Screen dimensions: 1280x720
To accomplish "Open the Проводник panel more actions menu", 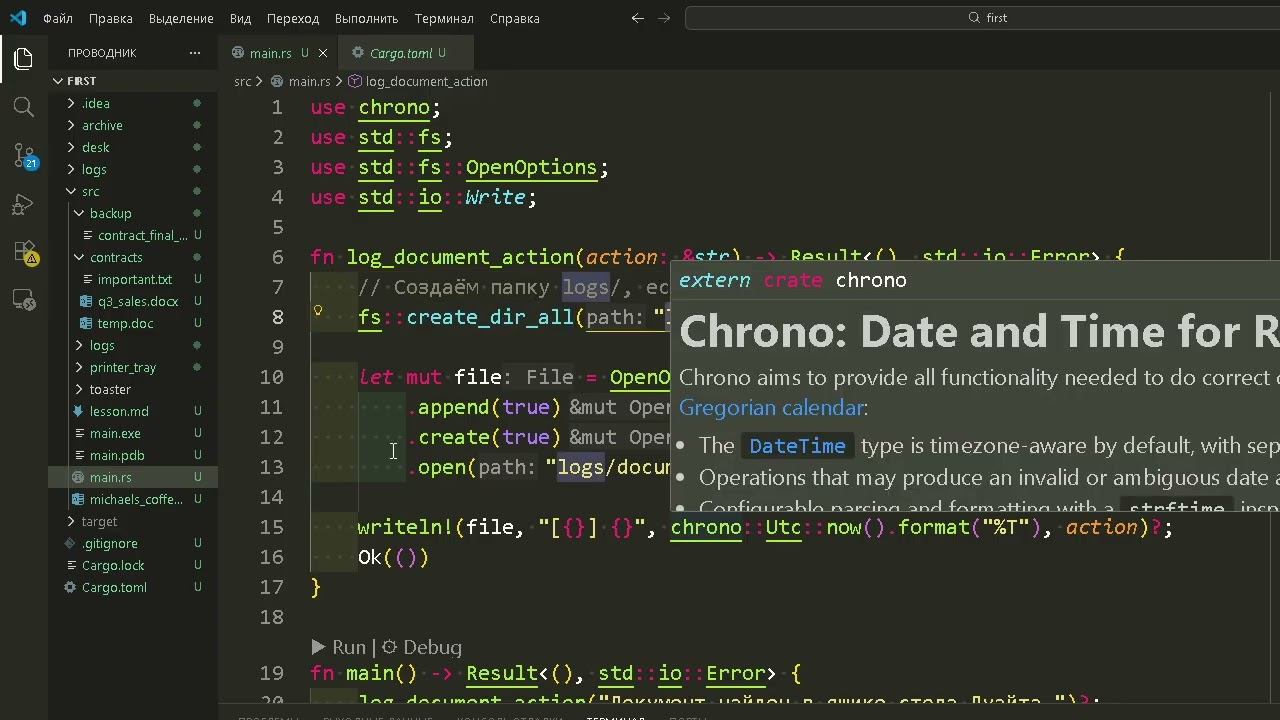I will coord(195,53).
